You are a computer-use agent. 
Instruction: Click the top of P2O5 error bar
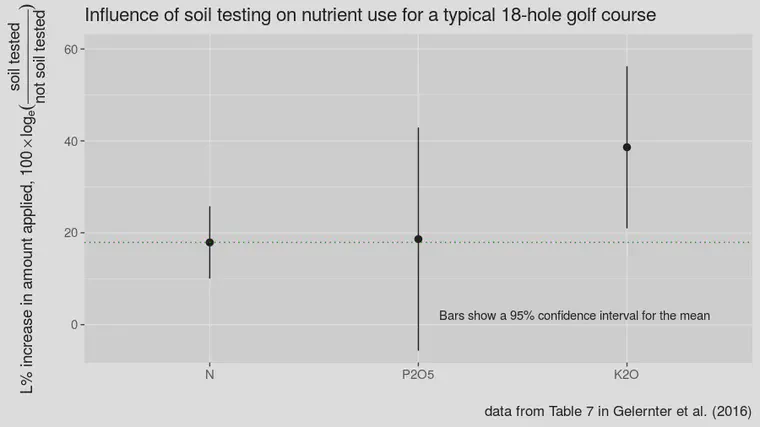point(418,128)
